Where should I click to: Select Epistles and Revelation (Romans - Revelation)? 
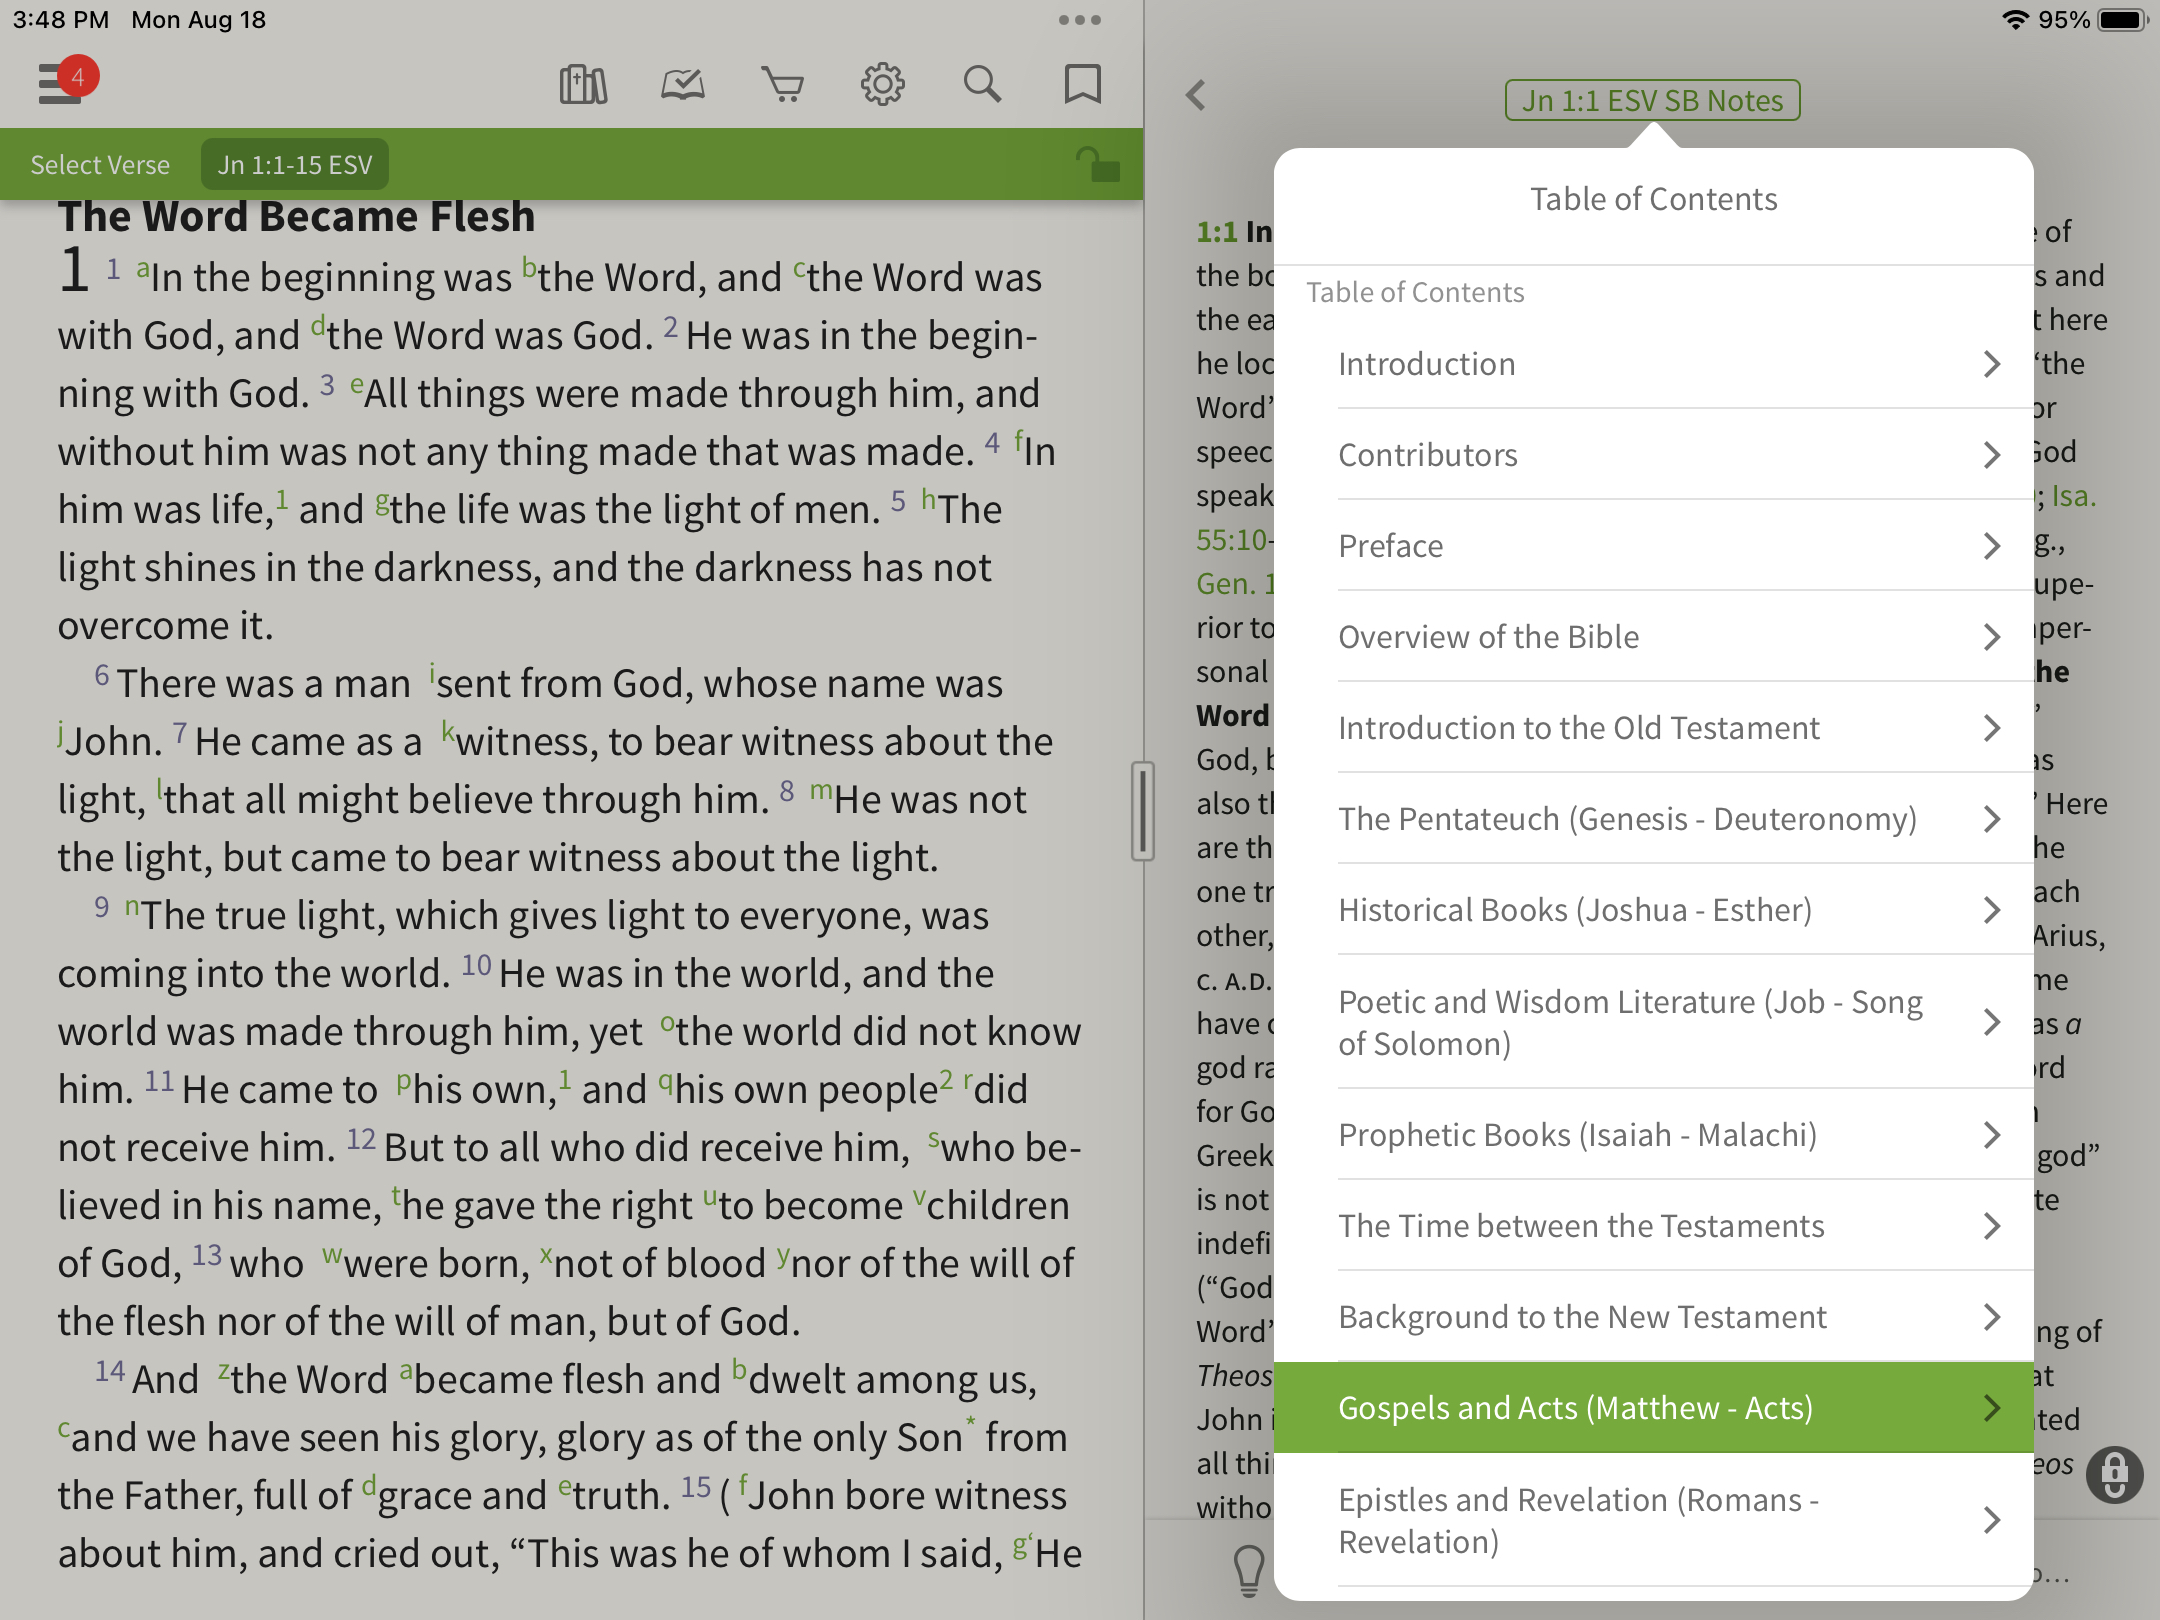[x=1654, y=1520]
